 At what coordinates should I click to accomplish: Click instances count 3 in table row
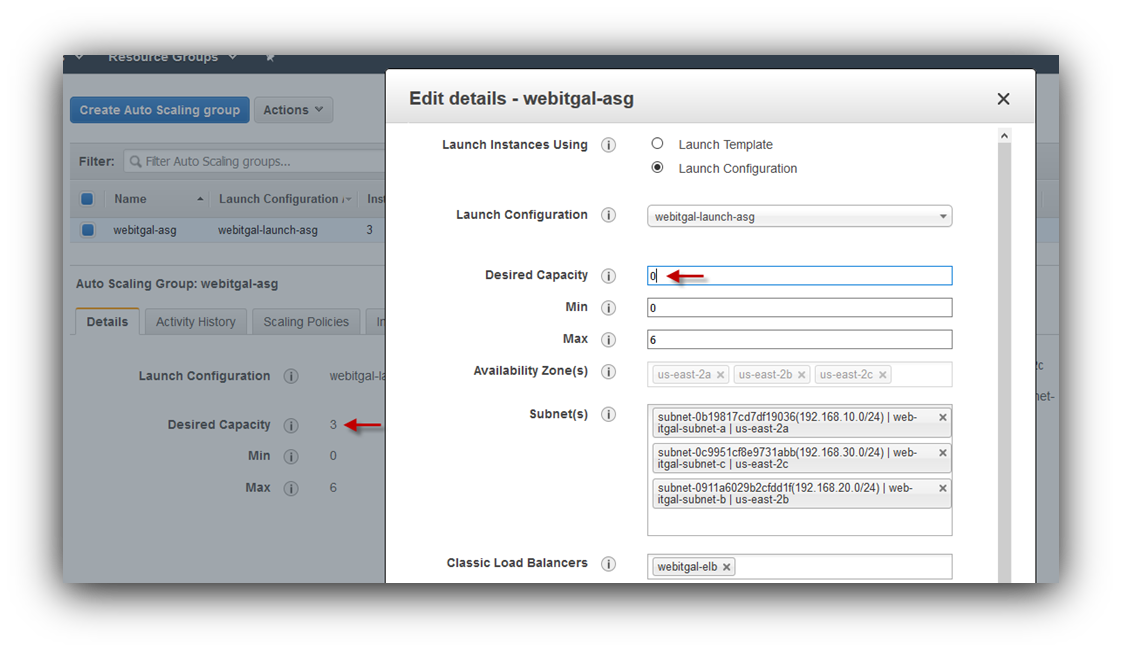pyautogui.click(x=369, y=230)
